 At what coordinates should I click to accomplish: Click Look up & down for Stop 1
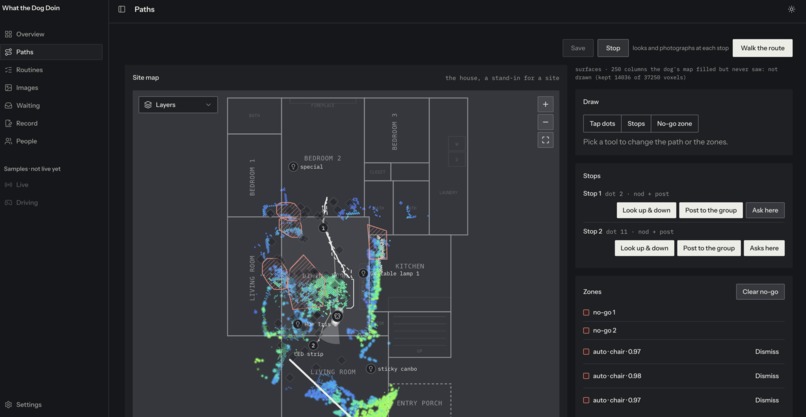tap(646, 210)
